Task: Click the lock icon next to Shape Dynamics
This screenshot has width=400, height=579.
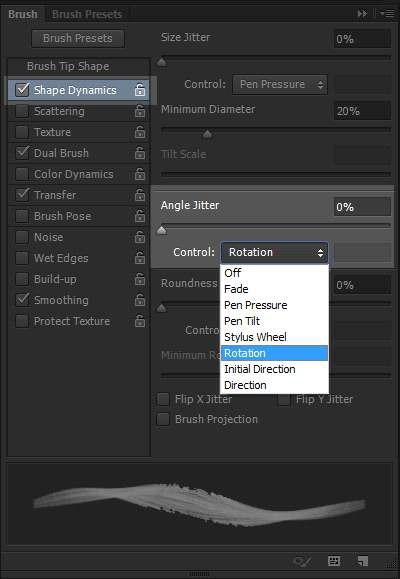Action: (x=140, y=90)
